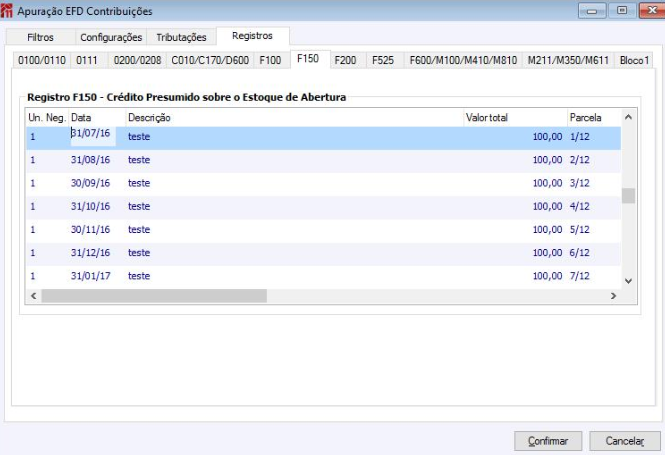The width and height of the screenshot is (665, 455).
Task: Click the right arrow of horizontal scrollbar
Action: tap(613, 296)
